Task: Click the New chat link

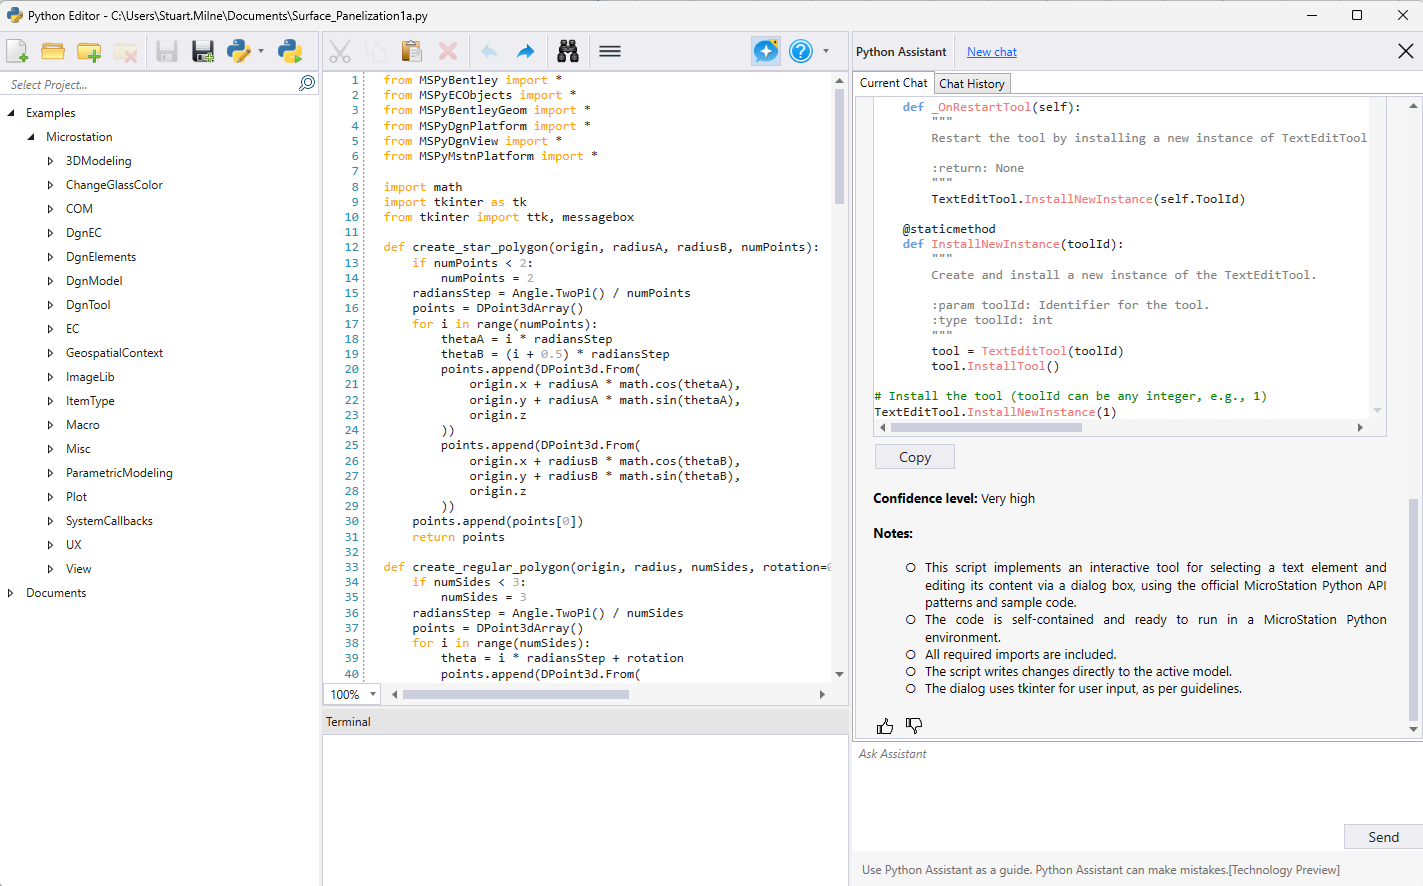Action: pyautogui.click(x=991, y=52)
